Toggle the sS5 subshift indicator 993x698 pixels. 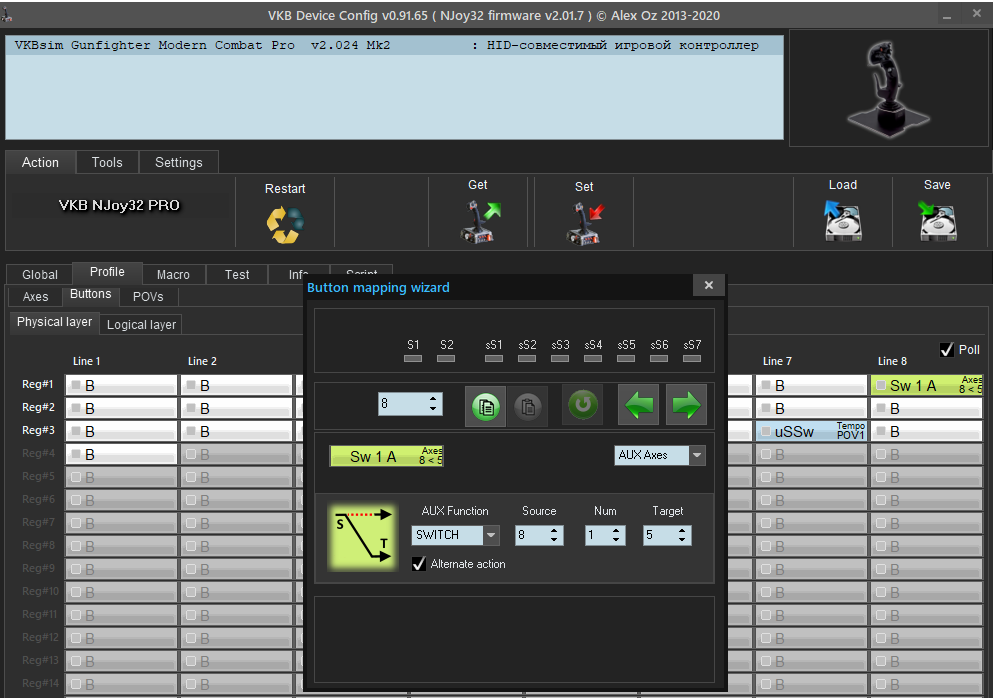[626, 359]
